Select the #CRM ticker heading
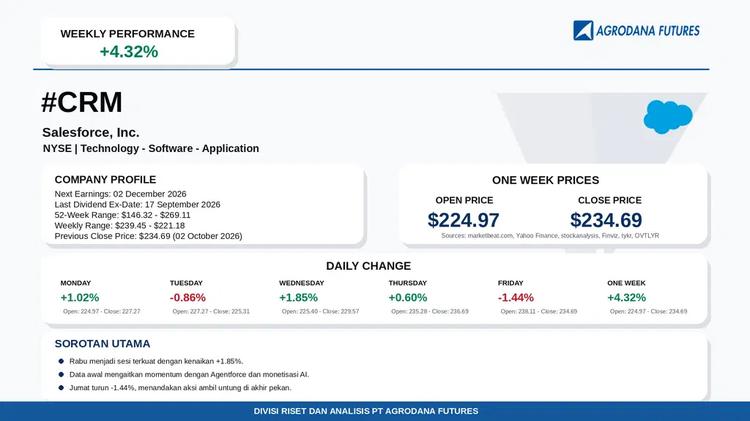Viewport: 750px width, 421px height. point(82,102)
